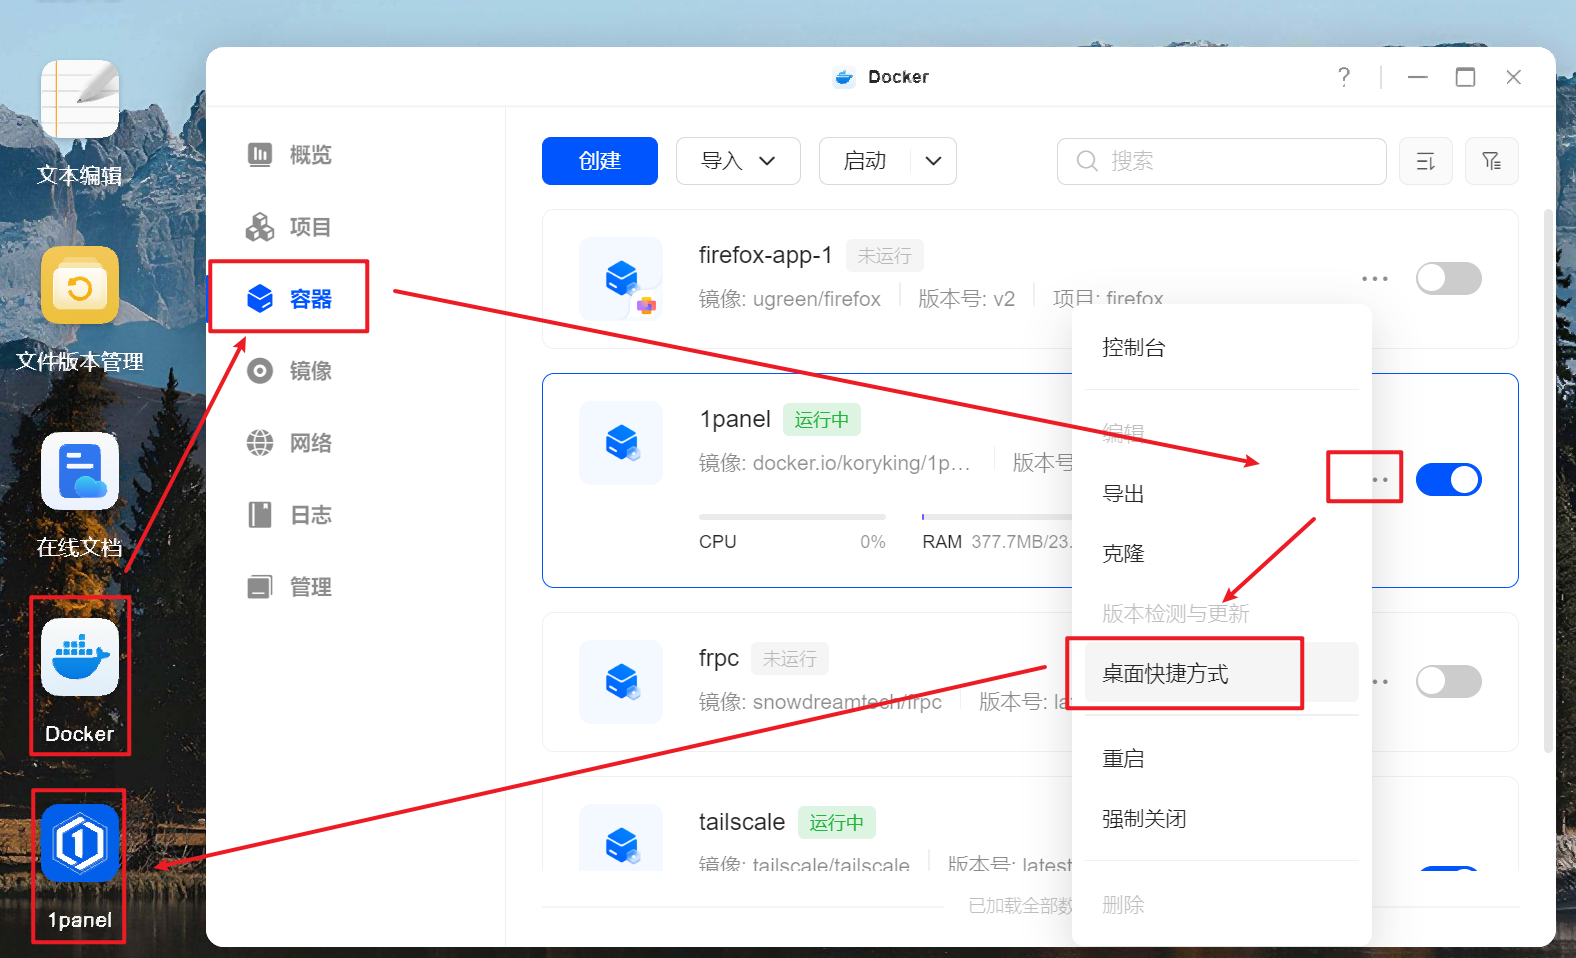
Task: Choose 重启 in the context menu
Action: tap(1123, 759)
